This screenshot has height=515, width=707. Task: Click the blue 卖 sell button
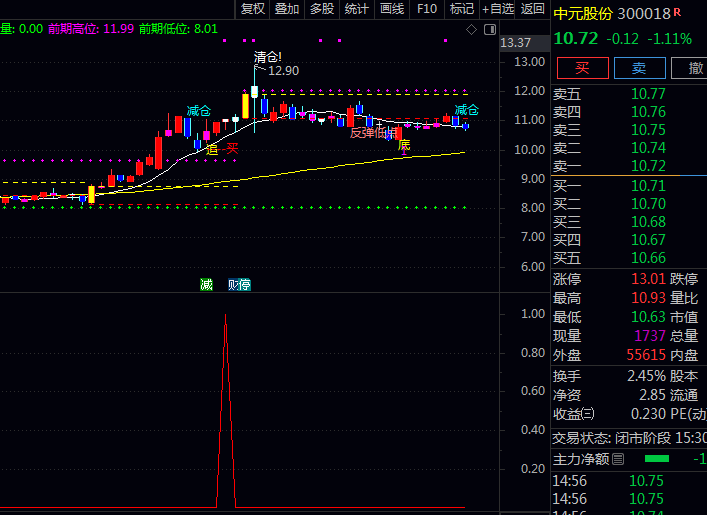point(639,68)
